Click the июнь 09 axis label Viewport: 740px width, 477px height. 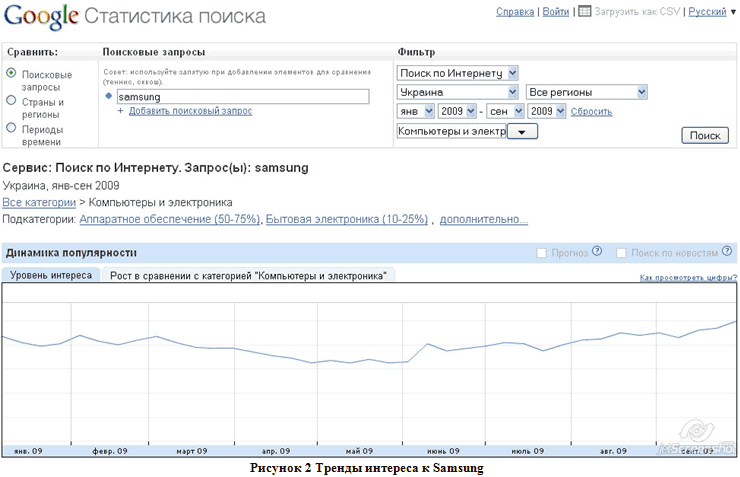(443, 451)
